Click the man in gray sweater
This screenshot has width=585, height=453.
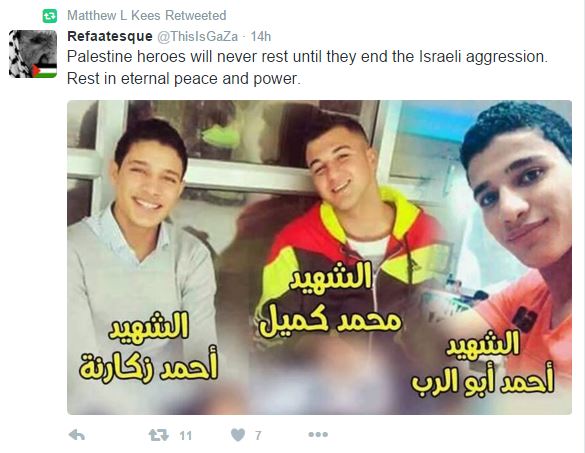click(x=144, y=239)
